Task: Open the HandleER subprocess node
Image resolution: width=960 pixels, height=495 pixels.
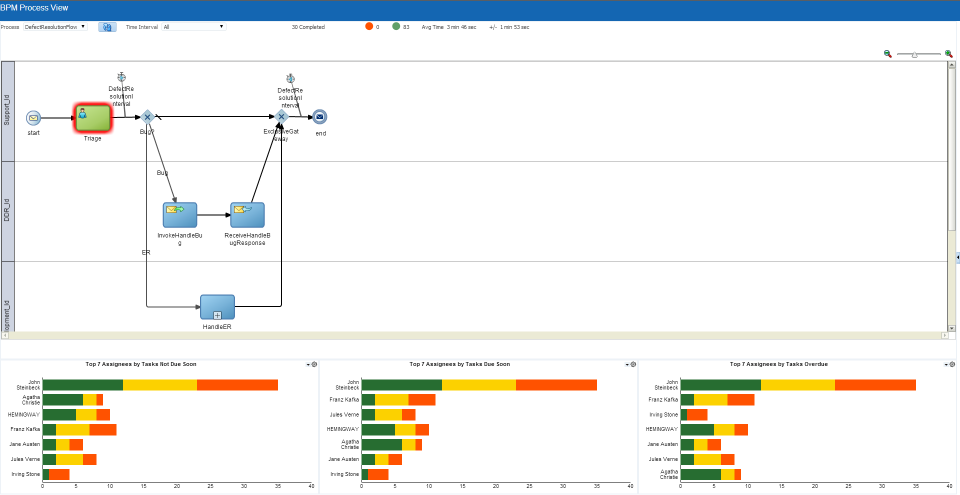Action: coord(217,307)
